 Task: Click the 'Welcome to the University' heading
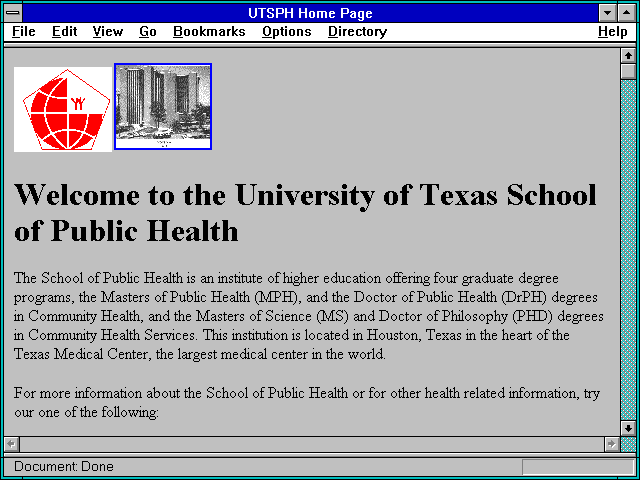305,212
